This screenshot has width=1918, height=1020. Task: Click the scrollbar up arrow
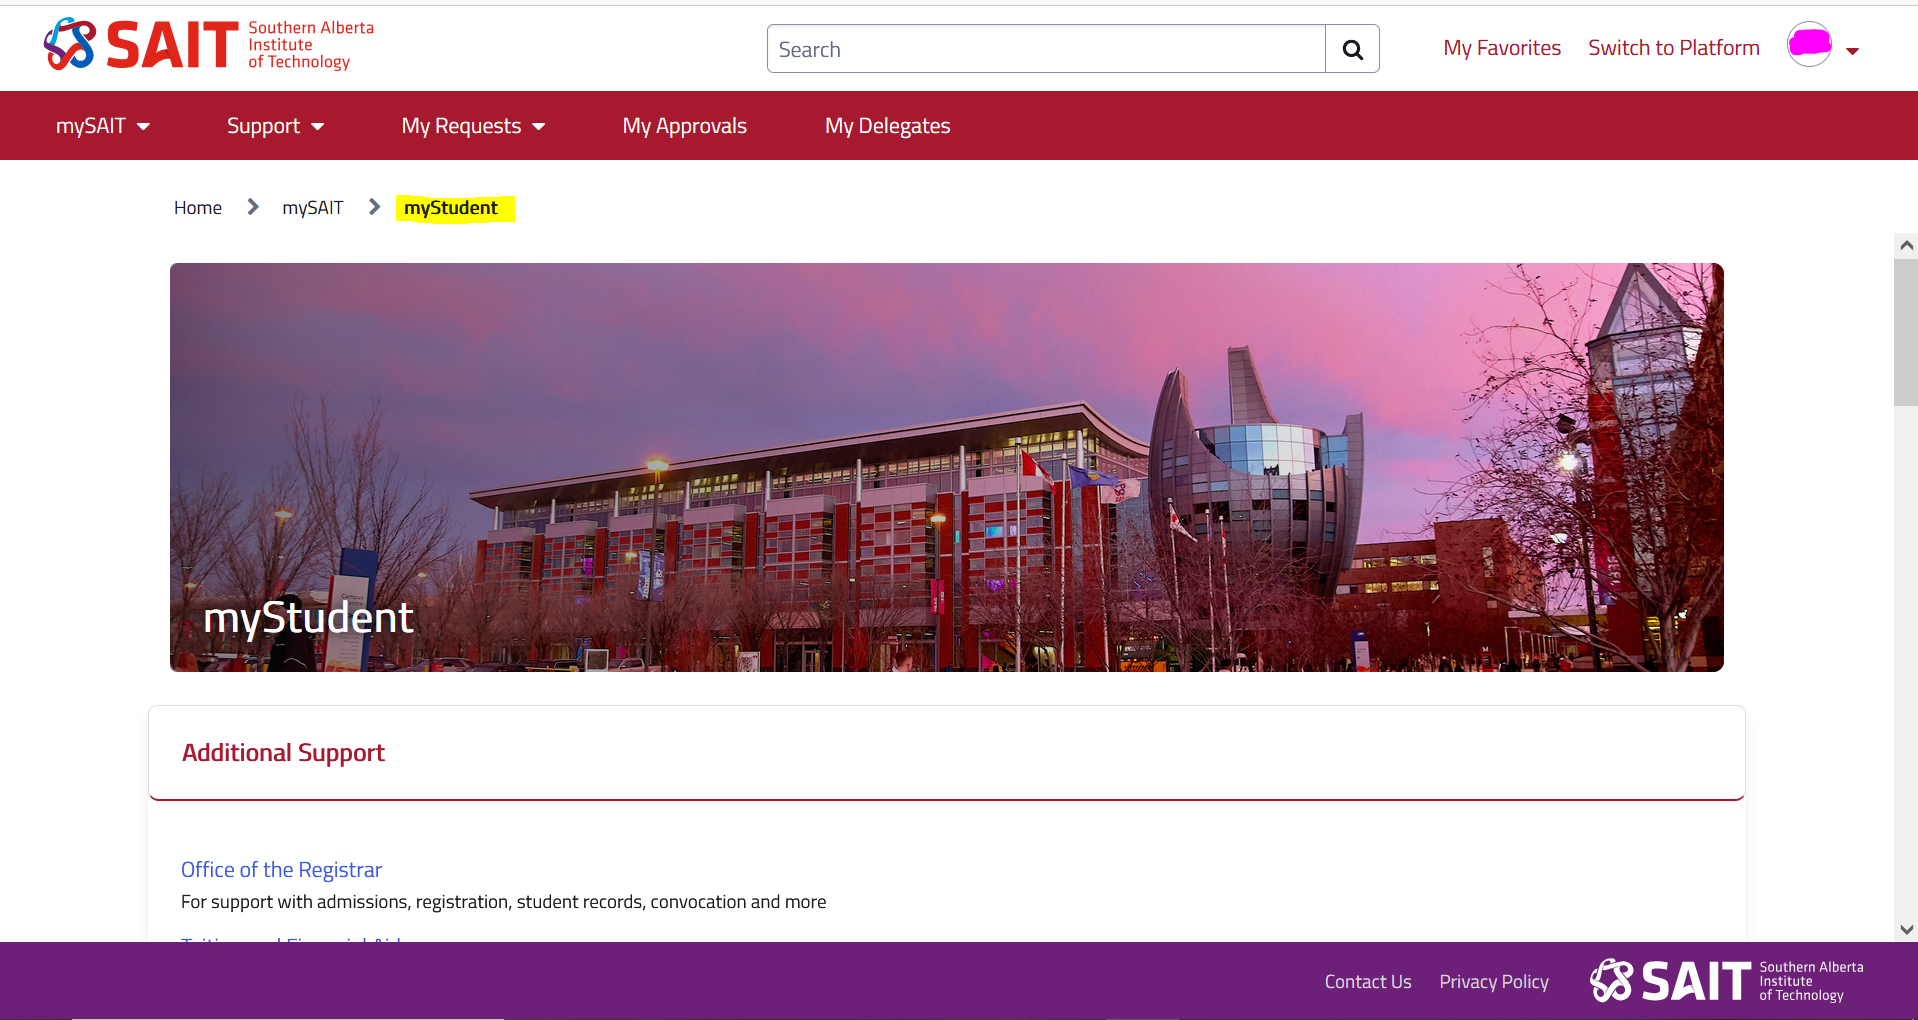pyautogui.click(x=1906, y=245)
